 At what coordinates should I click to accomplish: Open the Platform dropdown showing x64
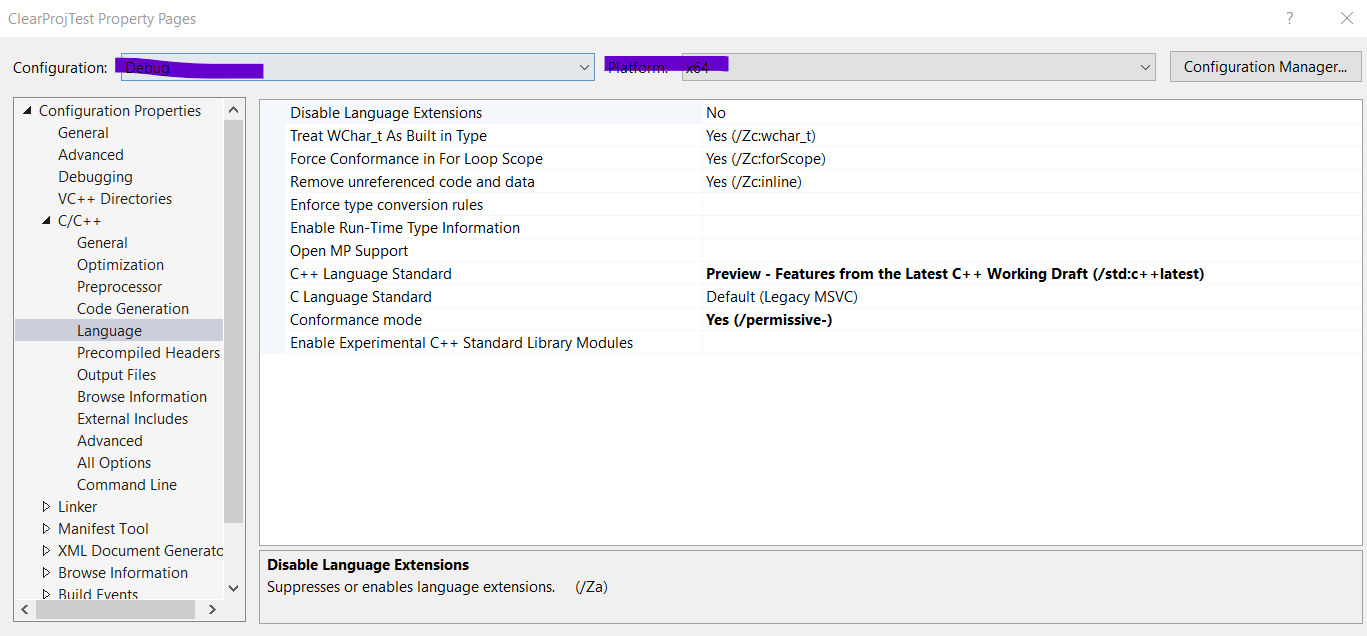pos(1145,67)
